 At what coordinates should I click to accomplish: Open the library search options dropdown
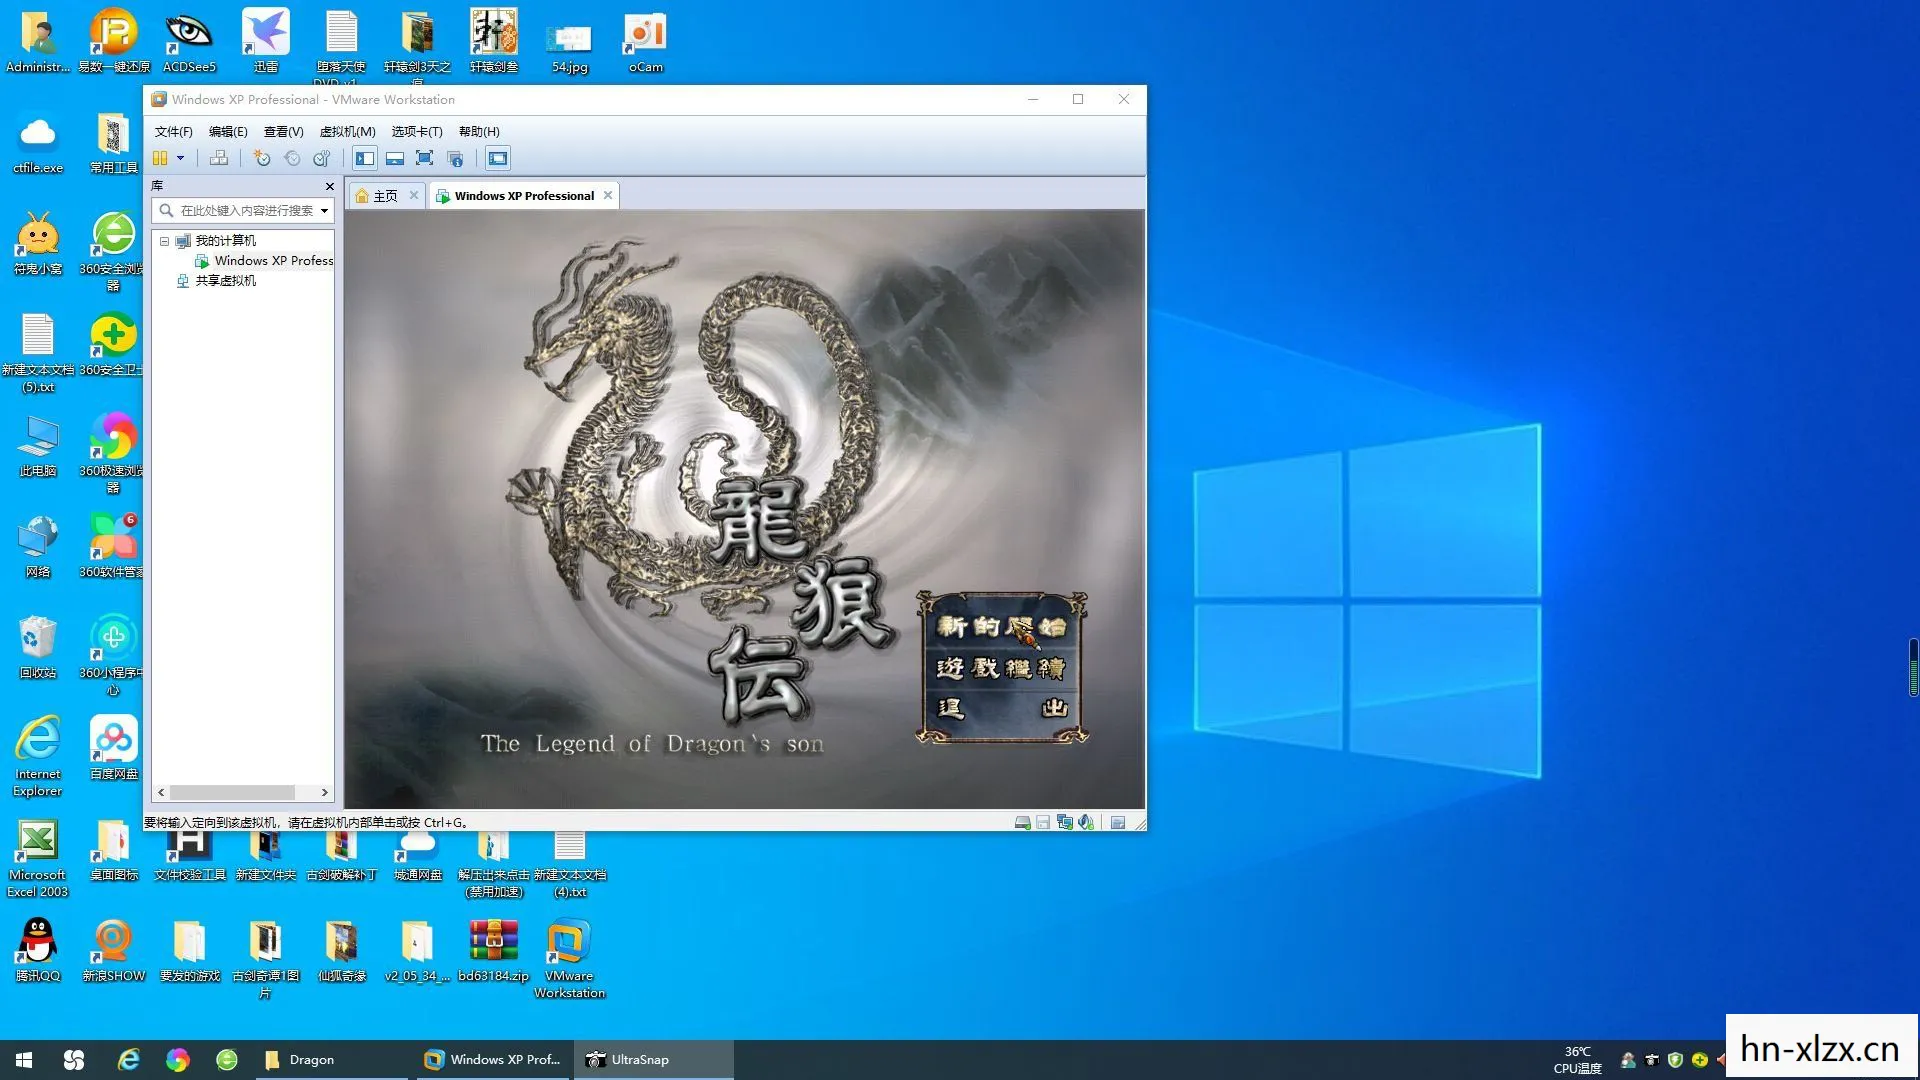[324, 210]
